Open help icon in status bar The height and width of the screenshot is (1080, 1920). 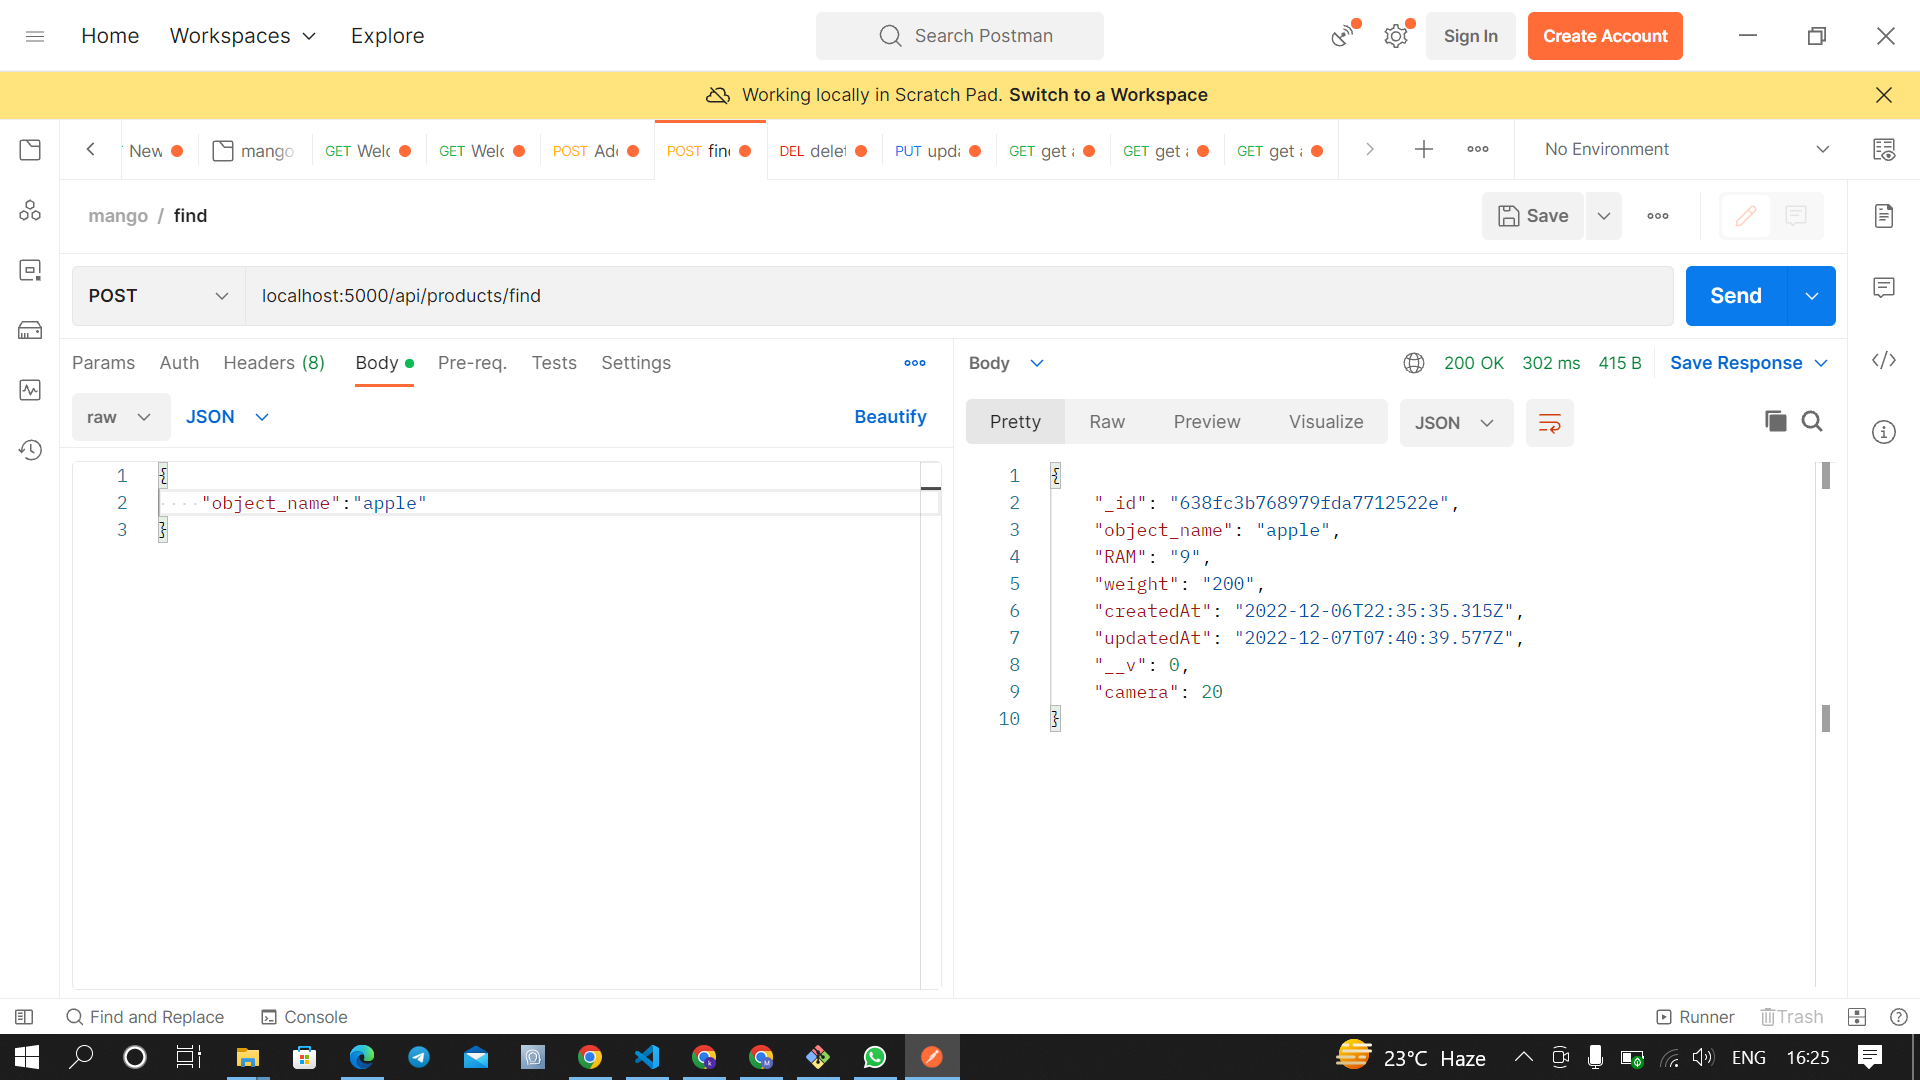pyautogui.click(x=1899, y=1017)
